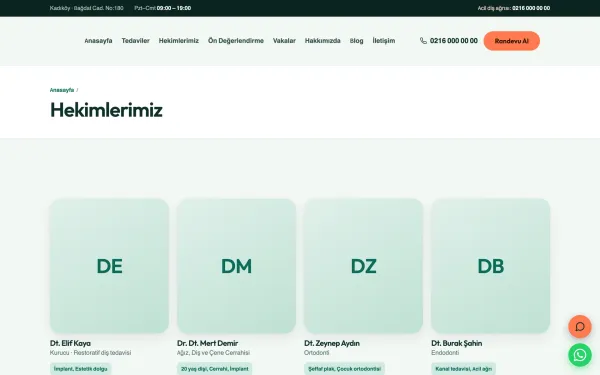The width and height of the screenshot is (600, 375).
Task: Click Anasayfa breadcrumb link
Action: coord(62,90)
